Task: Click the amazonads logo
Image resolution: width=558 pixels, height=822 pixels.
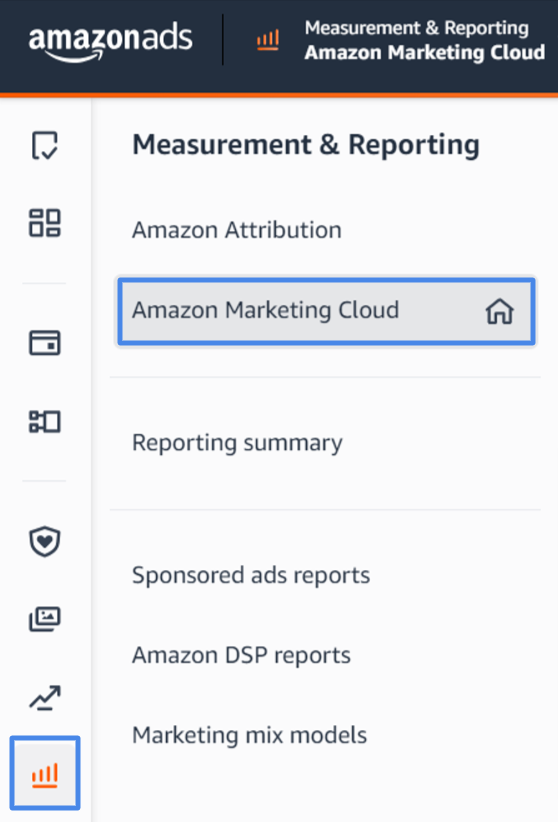Action: (111, 41)
